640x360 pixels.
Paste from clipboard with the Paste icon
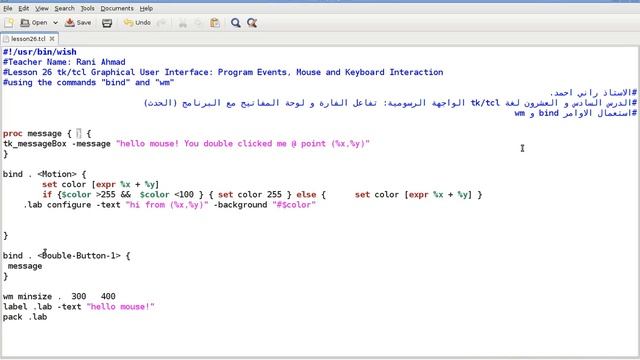215,23
